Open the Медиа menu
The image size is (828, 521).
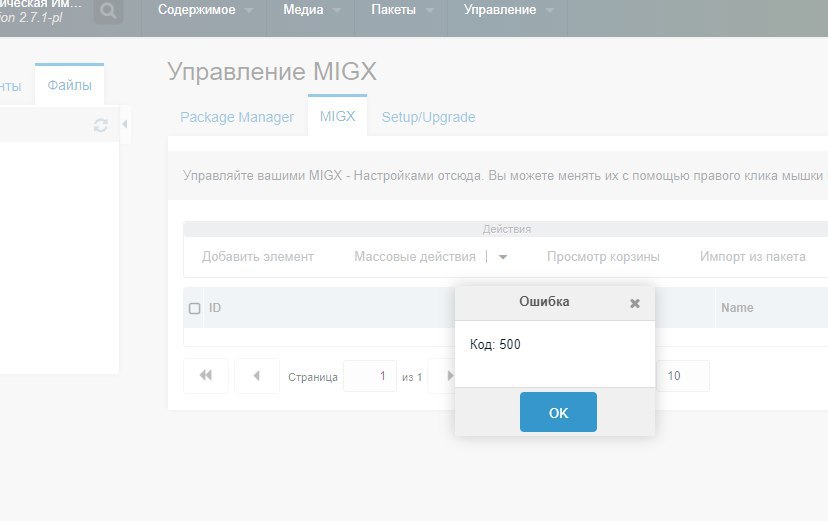coord(311,10)
